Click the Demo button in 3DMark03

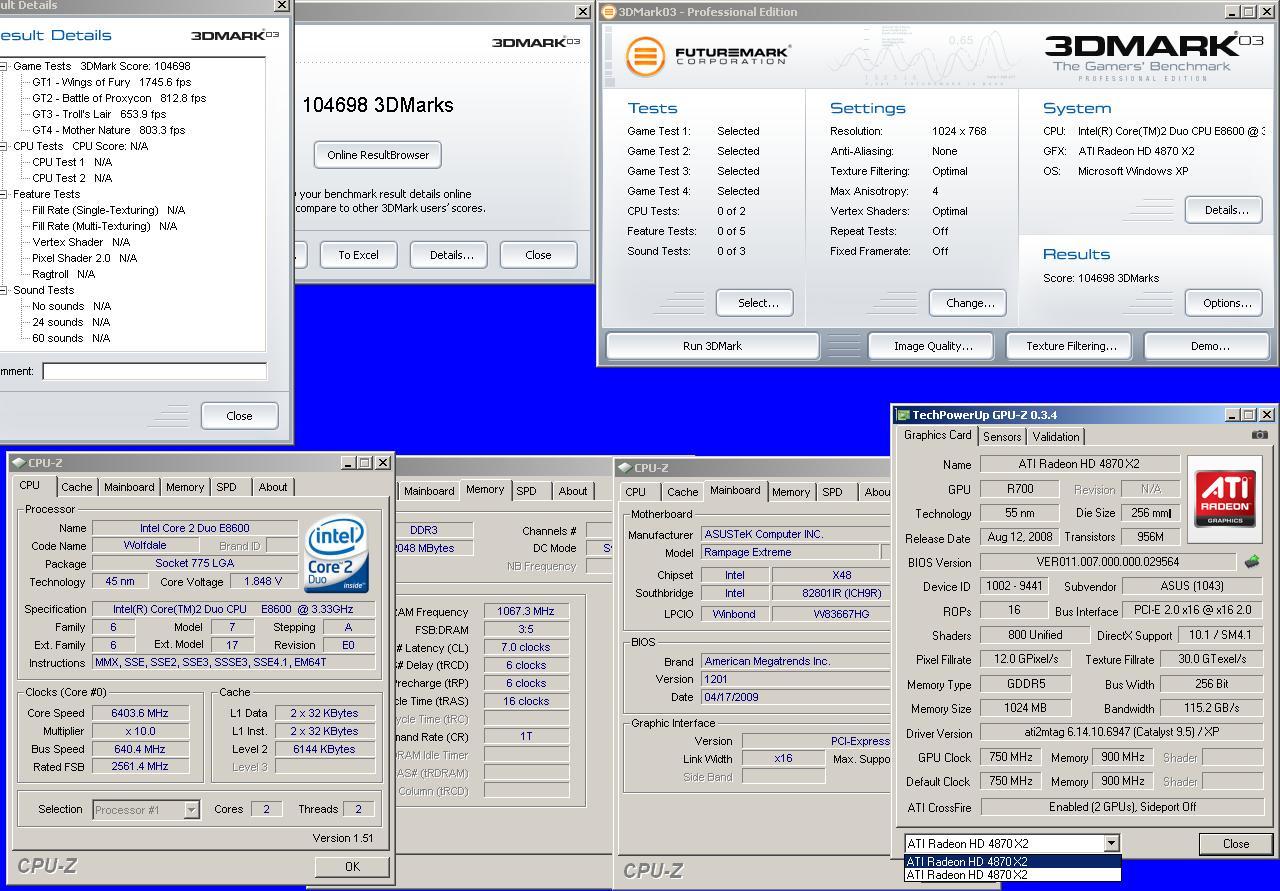1209,346
